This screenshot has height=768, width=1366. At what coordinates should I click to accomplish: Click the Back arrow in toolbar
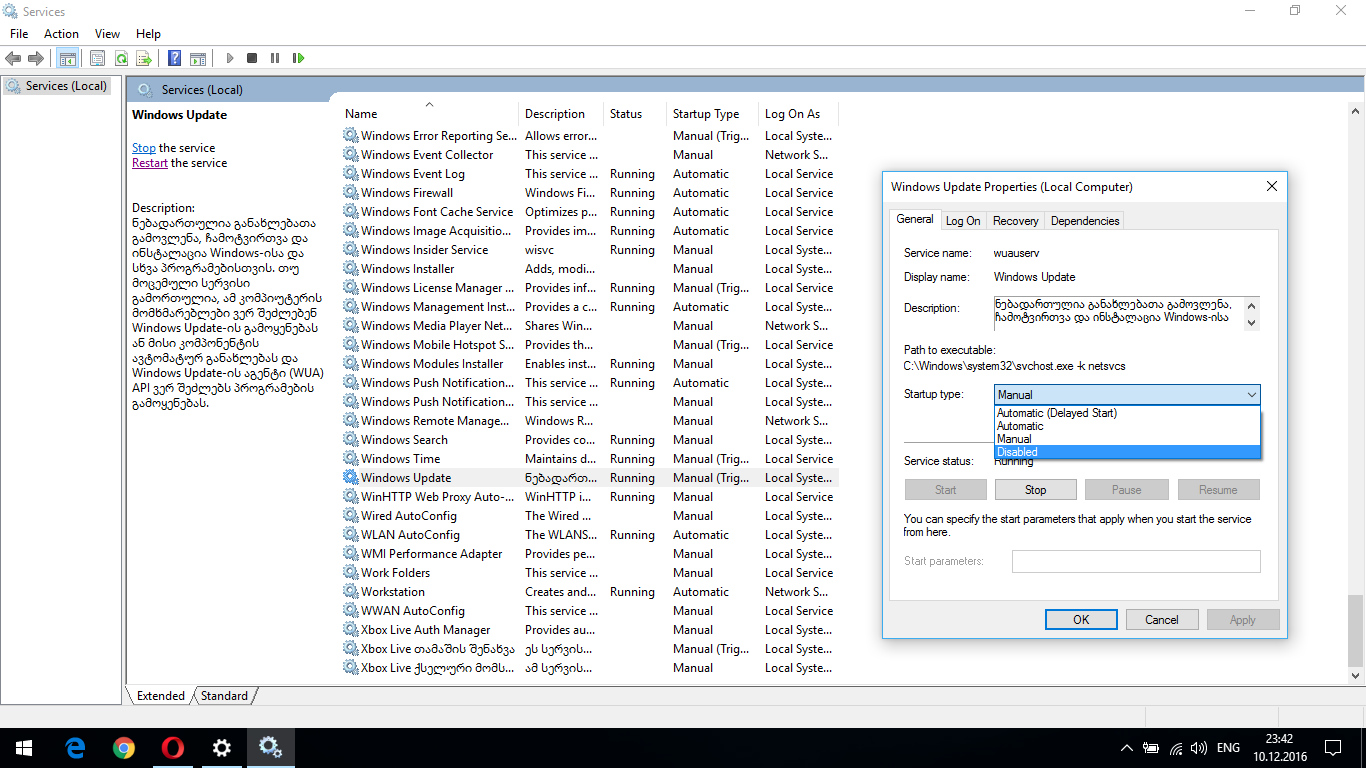(13, 59)
